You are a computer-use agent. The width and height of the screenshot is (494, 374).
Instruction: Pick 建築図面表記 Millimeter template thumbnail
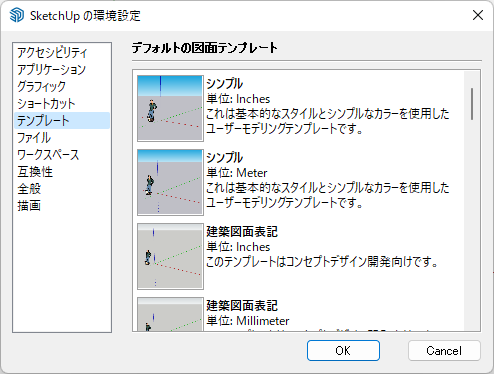tap(170, 314)
